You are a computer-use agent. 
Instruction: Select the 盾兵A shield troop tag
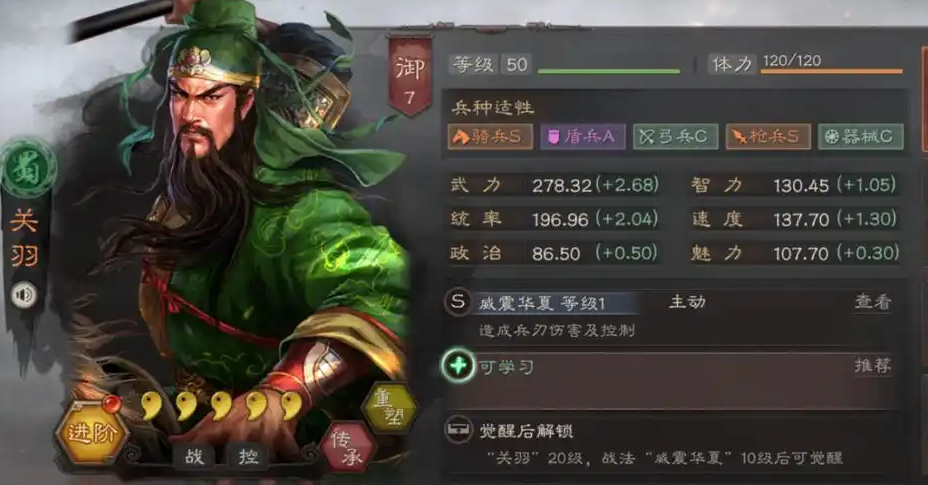coord(582,137)
